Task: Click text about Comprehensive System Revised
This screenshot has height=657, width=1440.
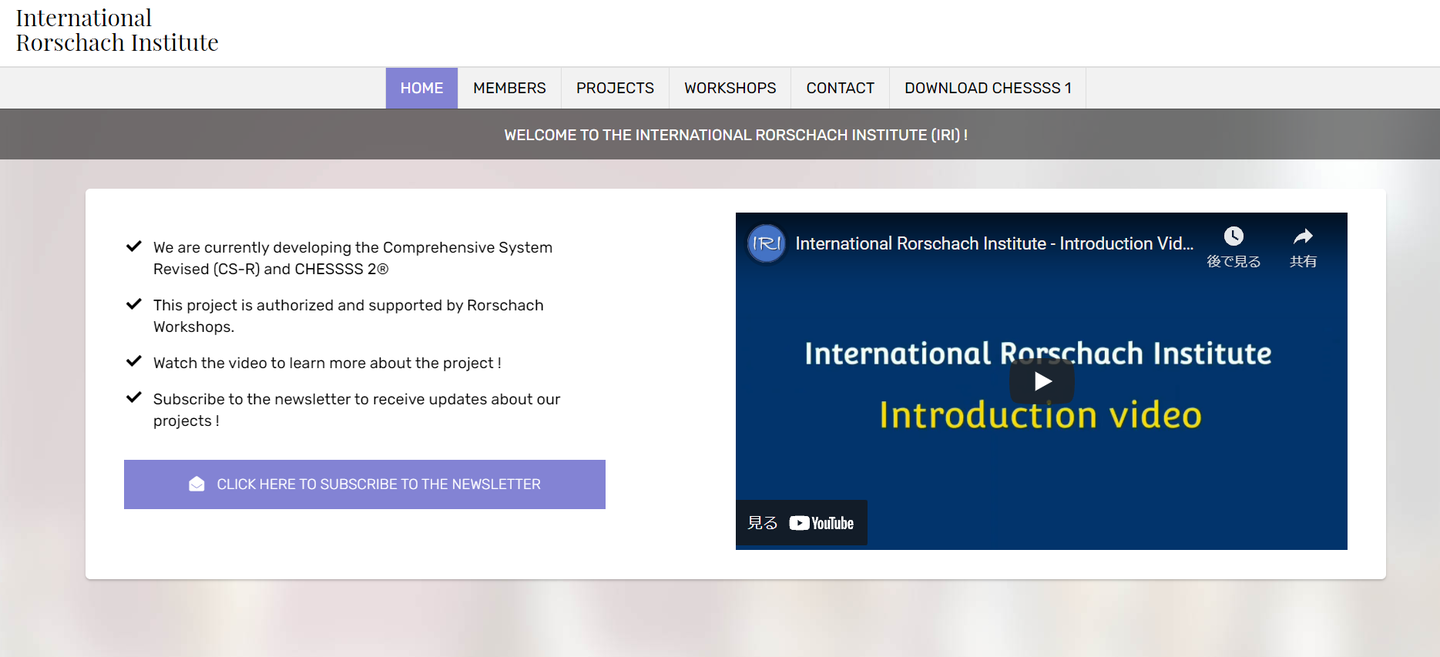Action: pos(353,258)
